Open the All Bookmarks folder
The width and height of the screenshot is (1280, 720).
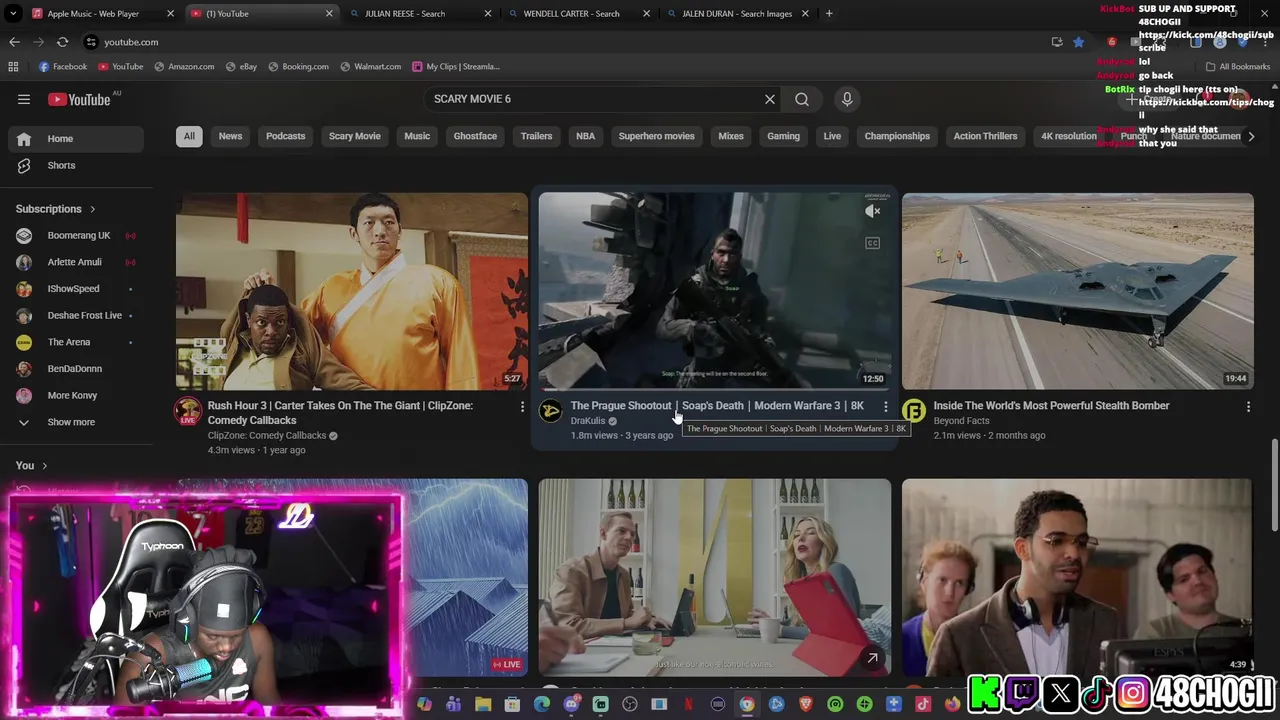(x=1237, y=66)
